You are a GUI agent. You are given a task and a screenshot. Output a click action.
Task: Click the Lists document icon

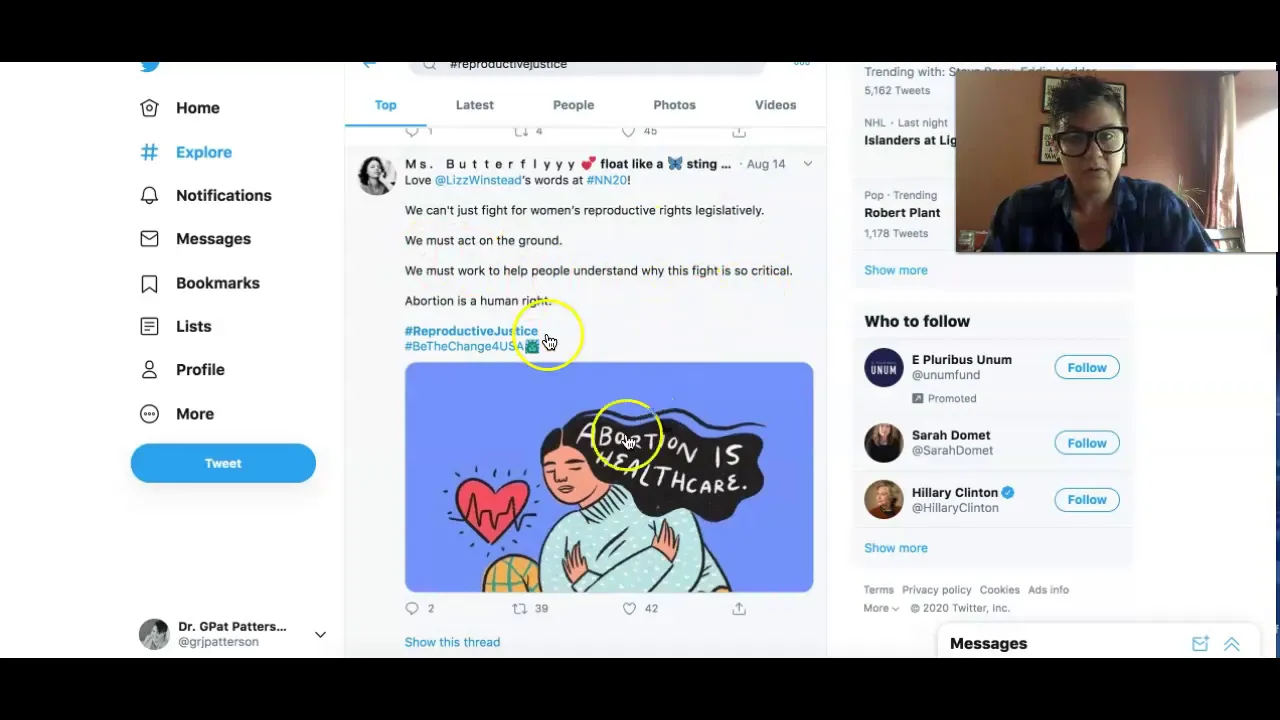pyautogui.click(x=149, y=326)
